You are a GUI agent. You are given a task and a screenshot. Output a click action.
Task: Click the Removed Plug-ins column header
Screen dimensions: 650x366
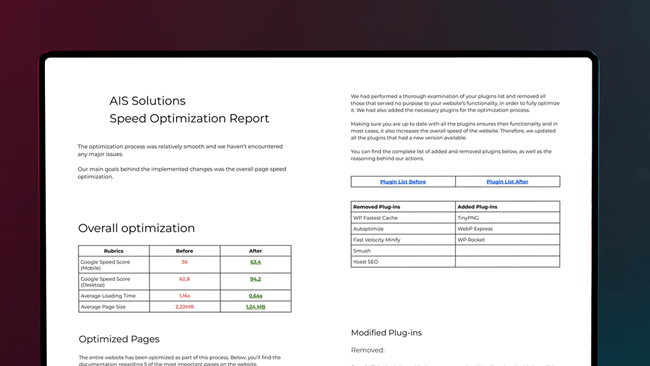[x=403, y=206]
